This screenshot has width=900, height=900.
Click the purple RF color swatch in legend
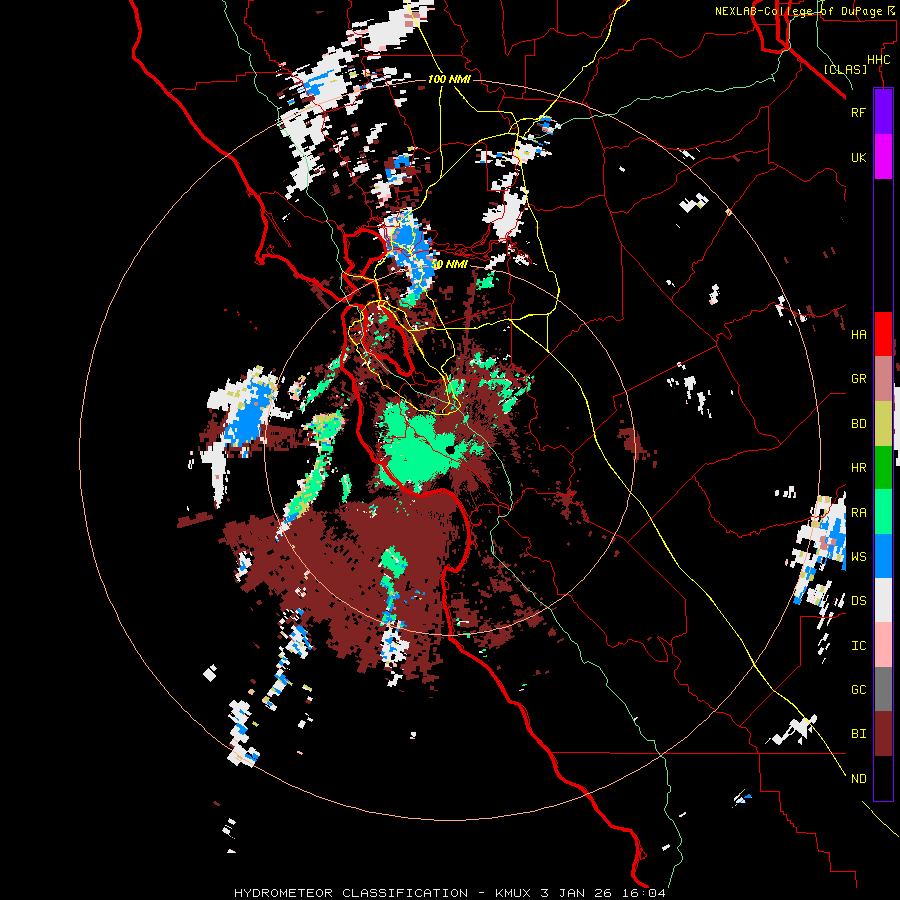(883, 112)
